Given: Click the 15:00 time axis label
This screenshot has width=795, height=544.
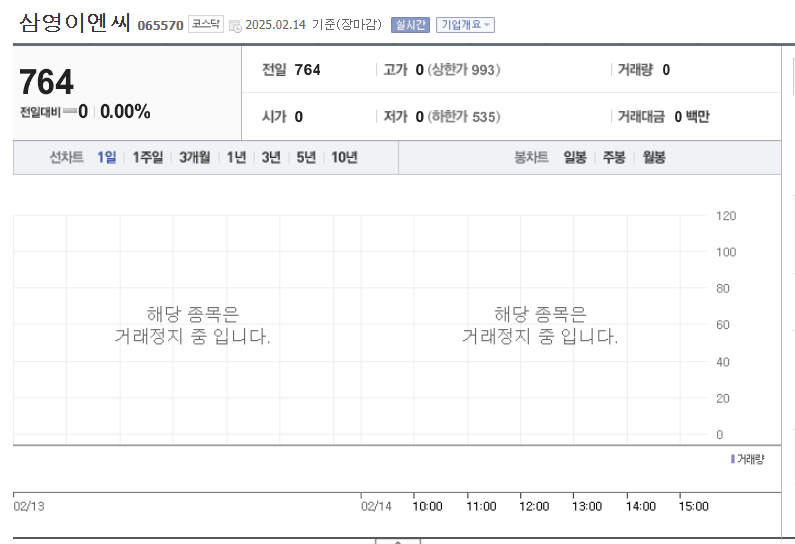Looking at the screenshot, I should pyautogui.click(x=694, y=506).
